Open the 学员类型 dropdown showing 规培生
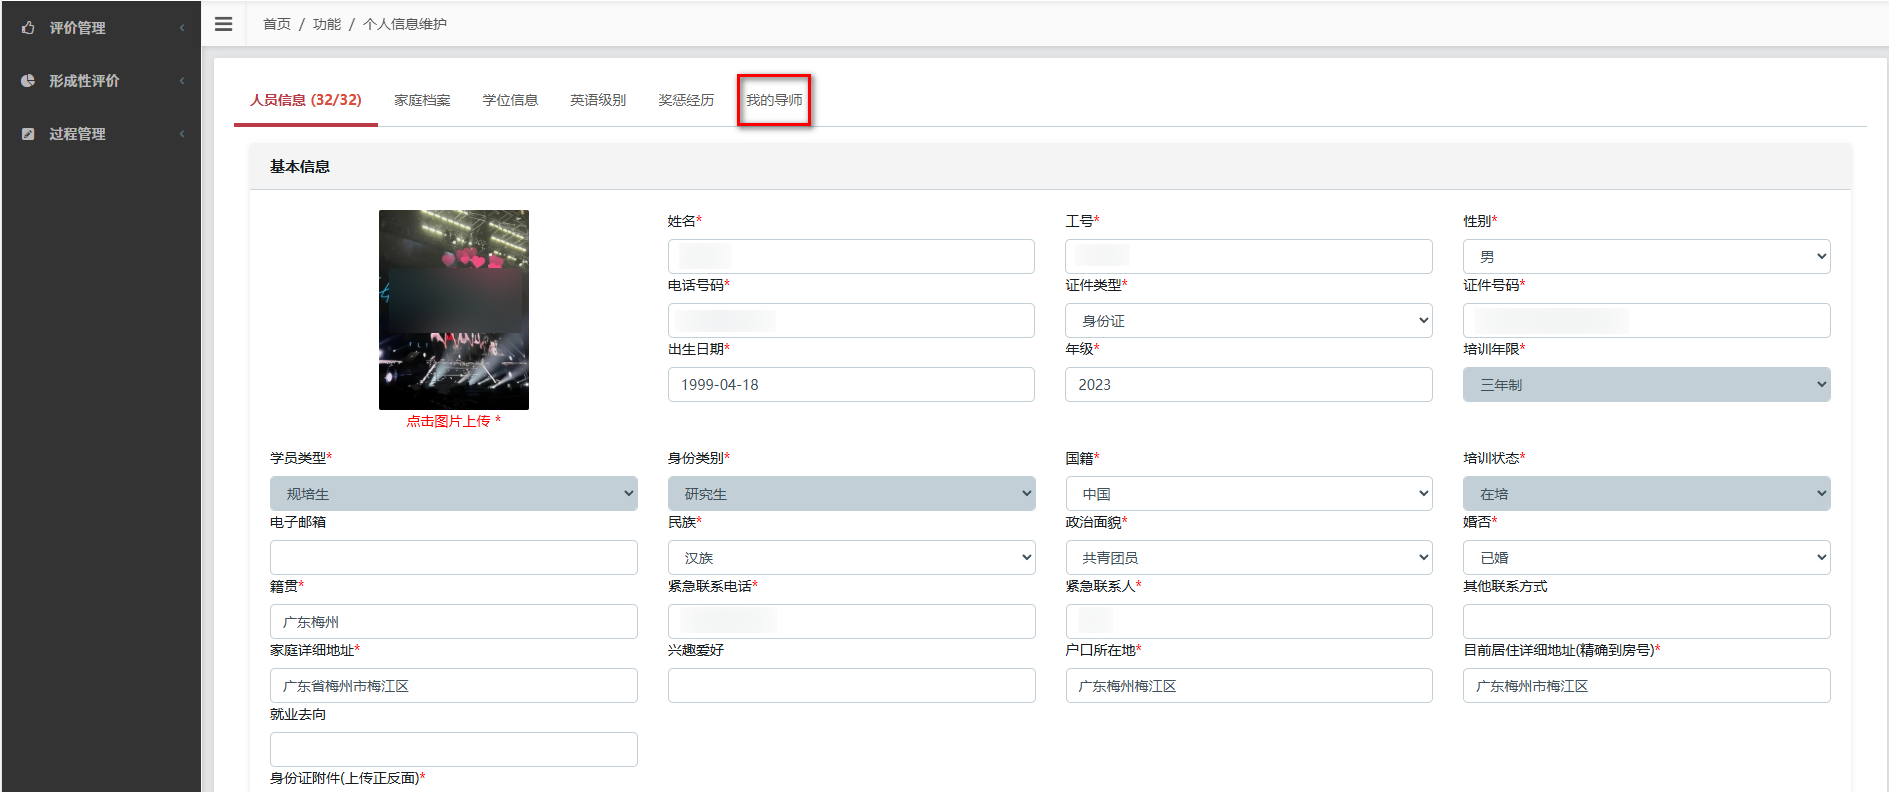The width and height of the screenshot is (1889, 792). (x=454, y=493)
